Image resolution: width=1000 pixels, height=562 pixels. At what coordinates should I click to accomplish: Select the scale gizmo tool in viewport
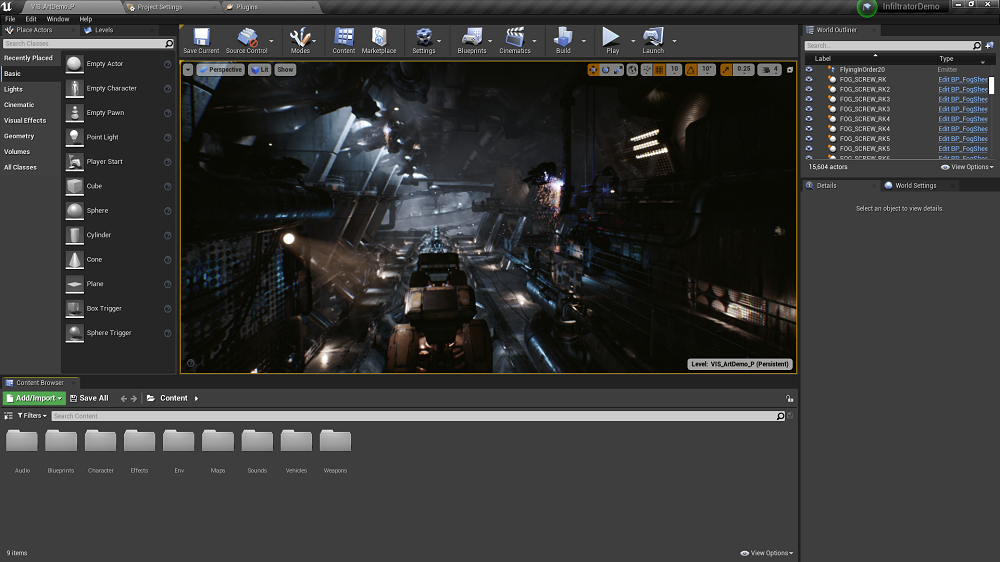618,70
